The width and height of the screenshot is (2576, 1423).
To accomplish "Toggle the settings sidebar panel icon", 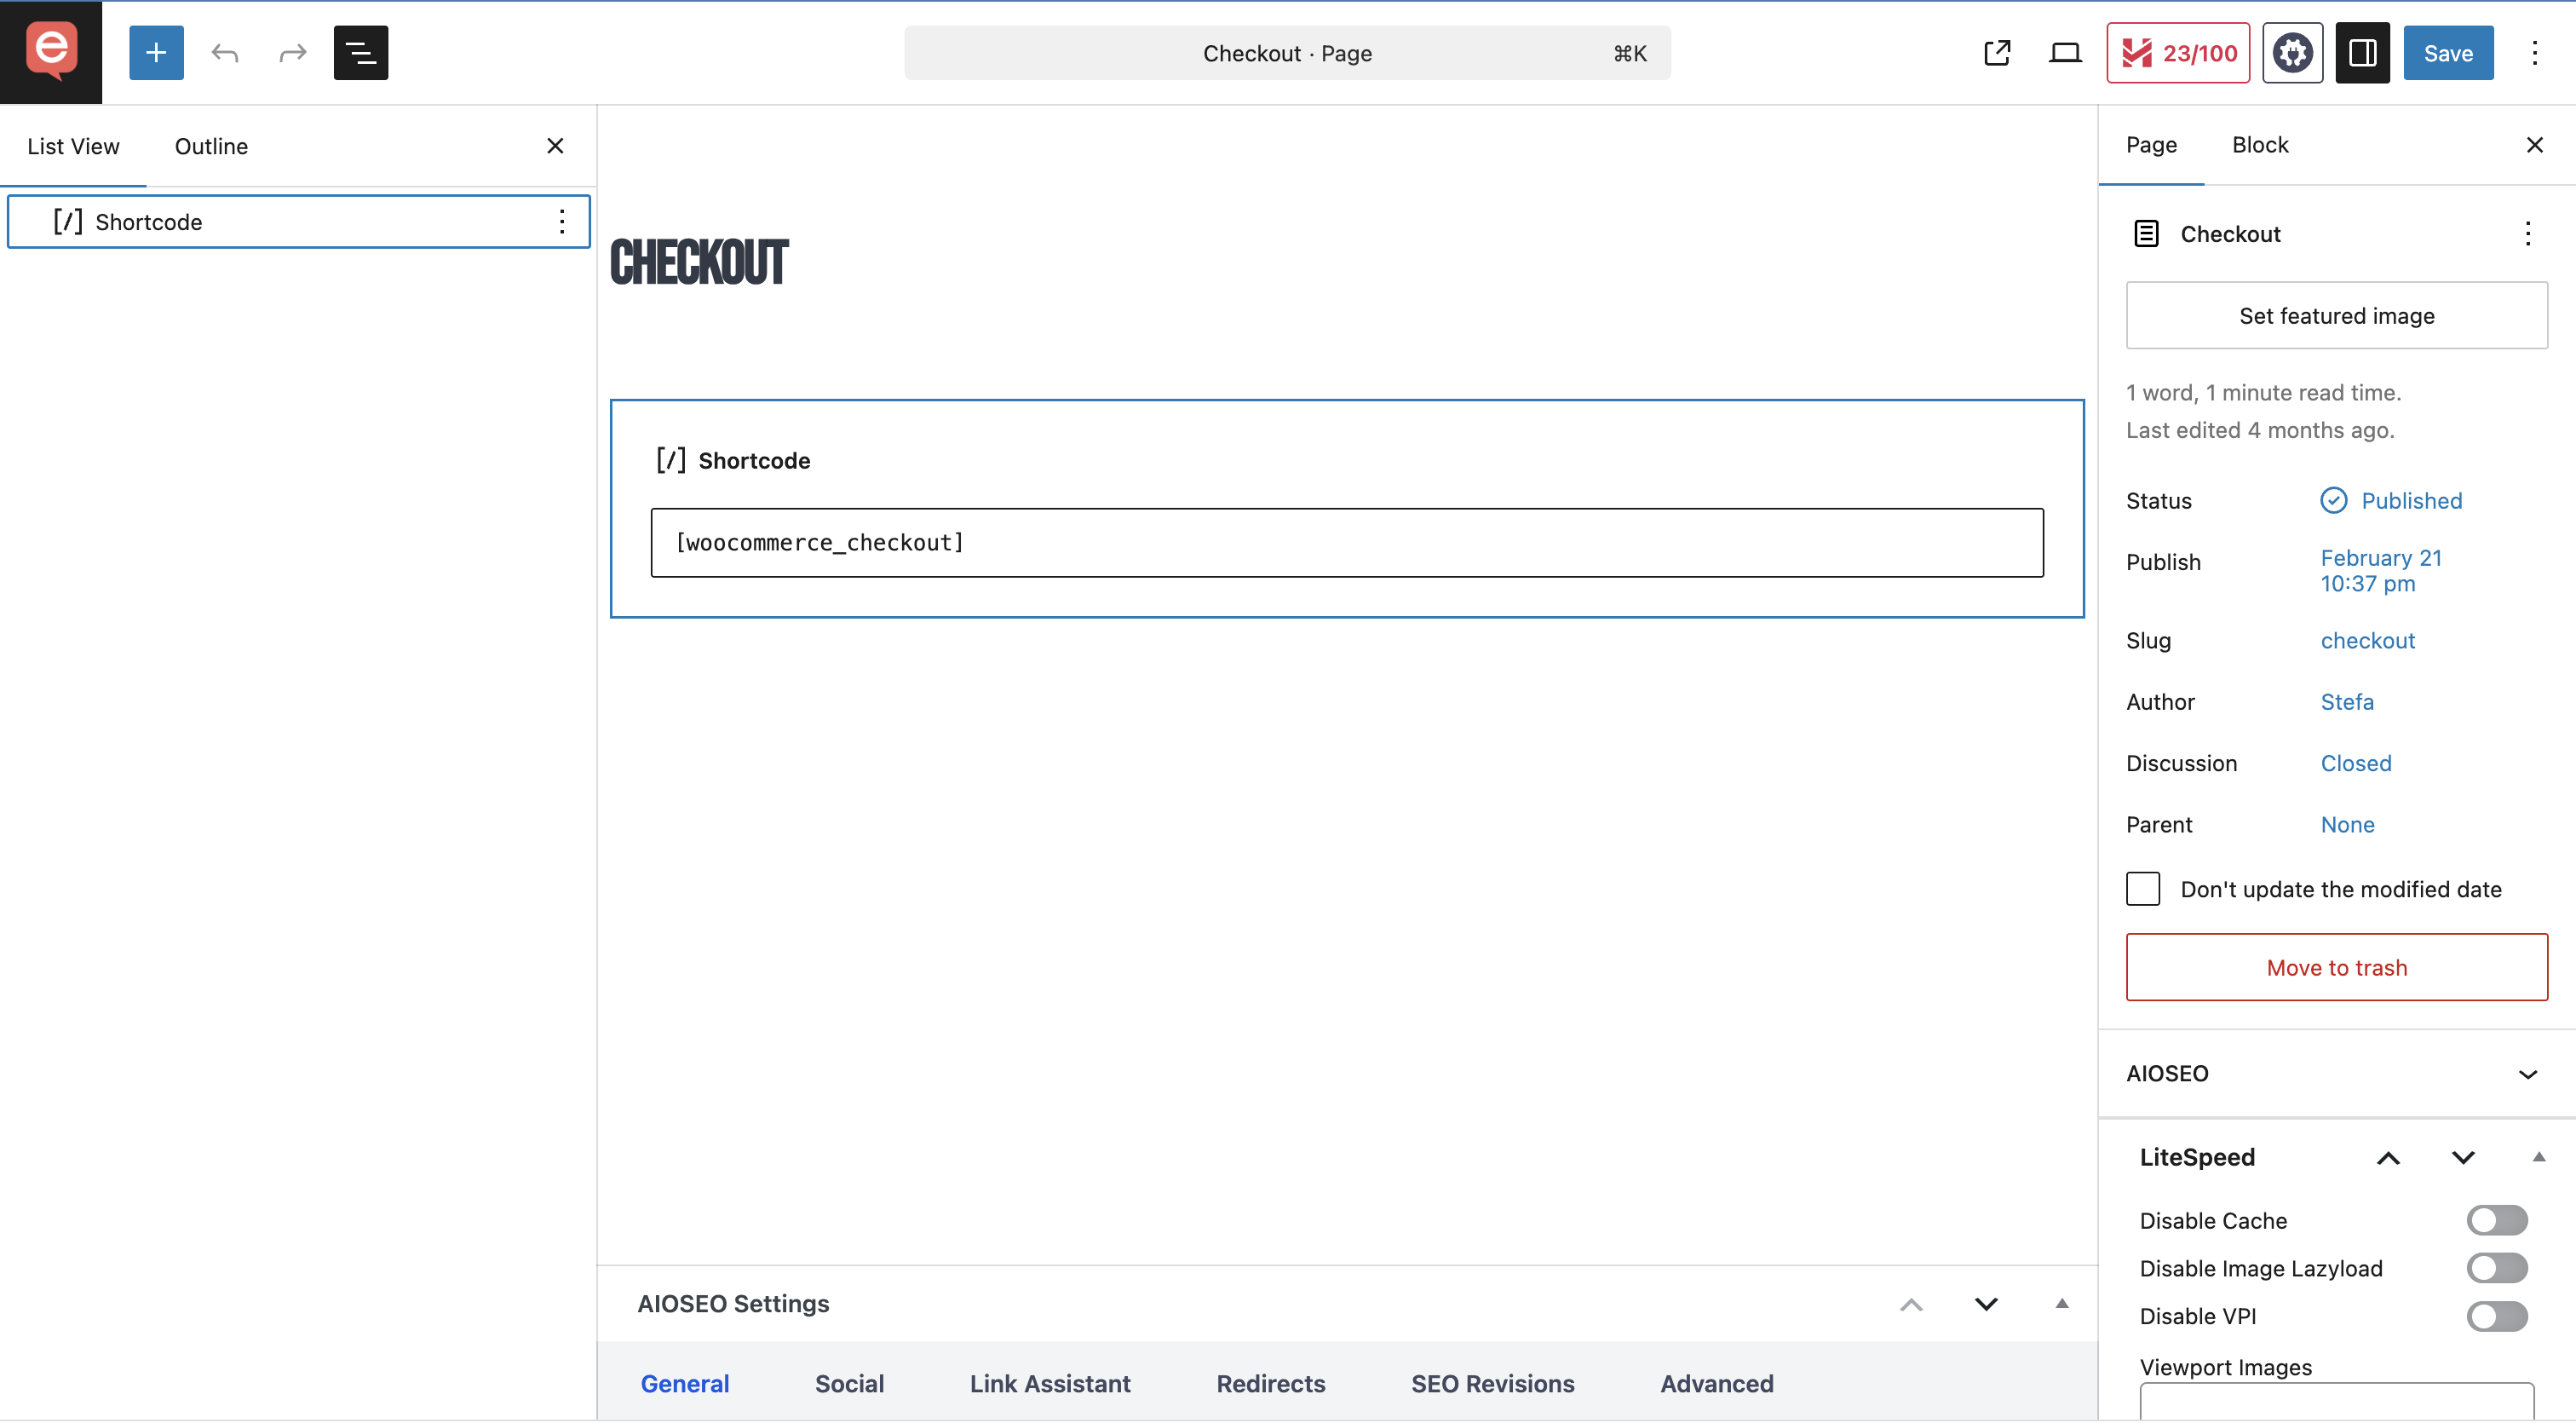I will tap(2362, 53).
